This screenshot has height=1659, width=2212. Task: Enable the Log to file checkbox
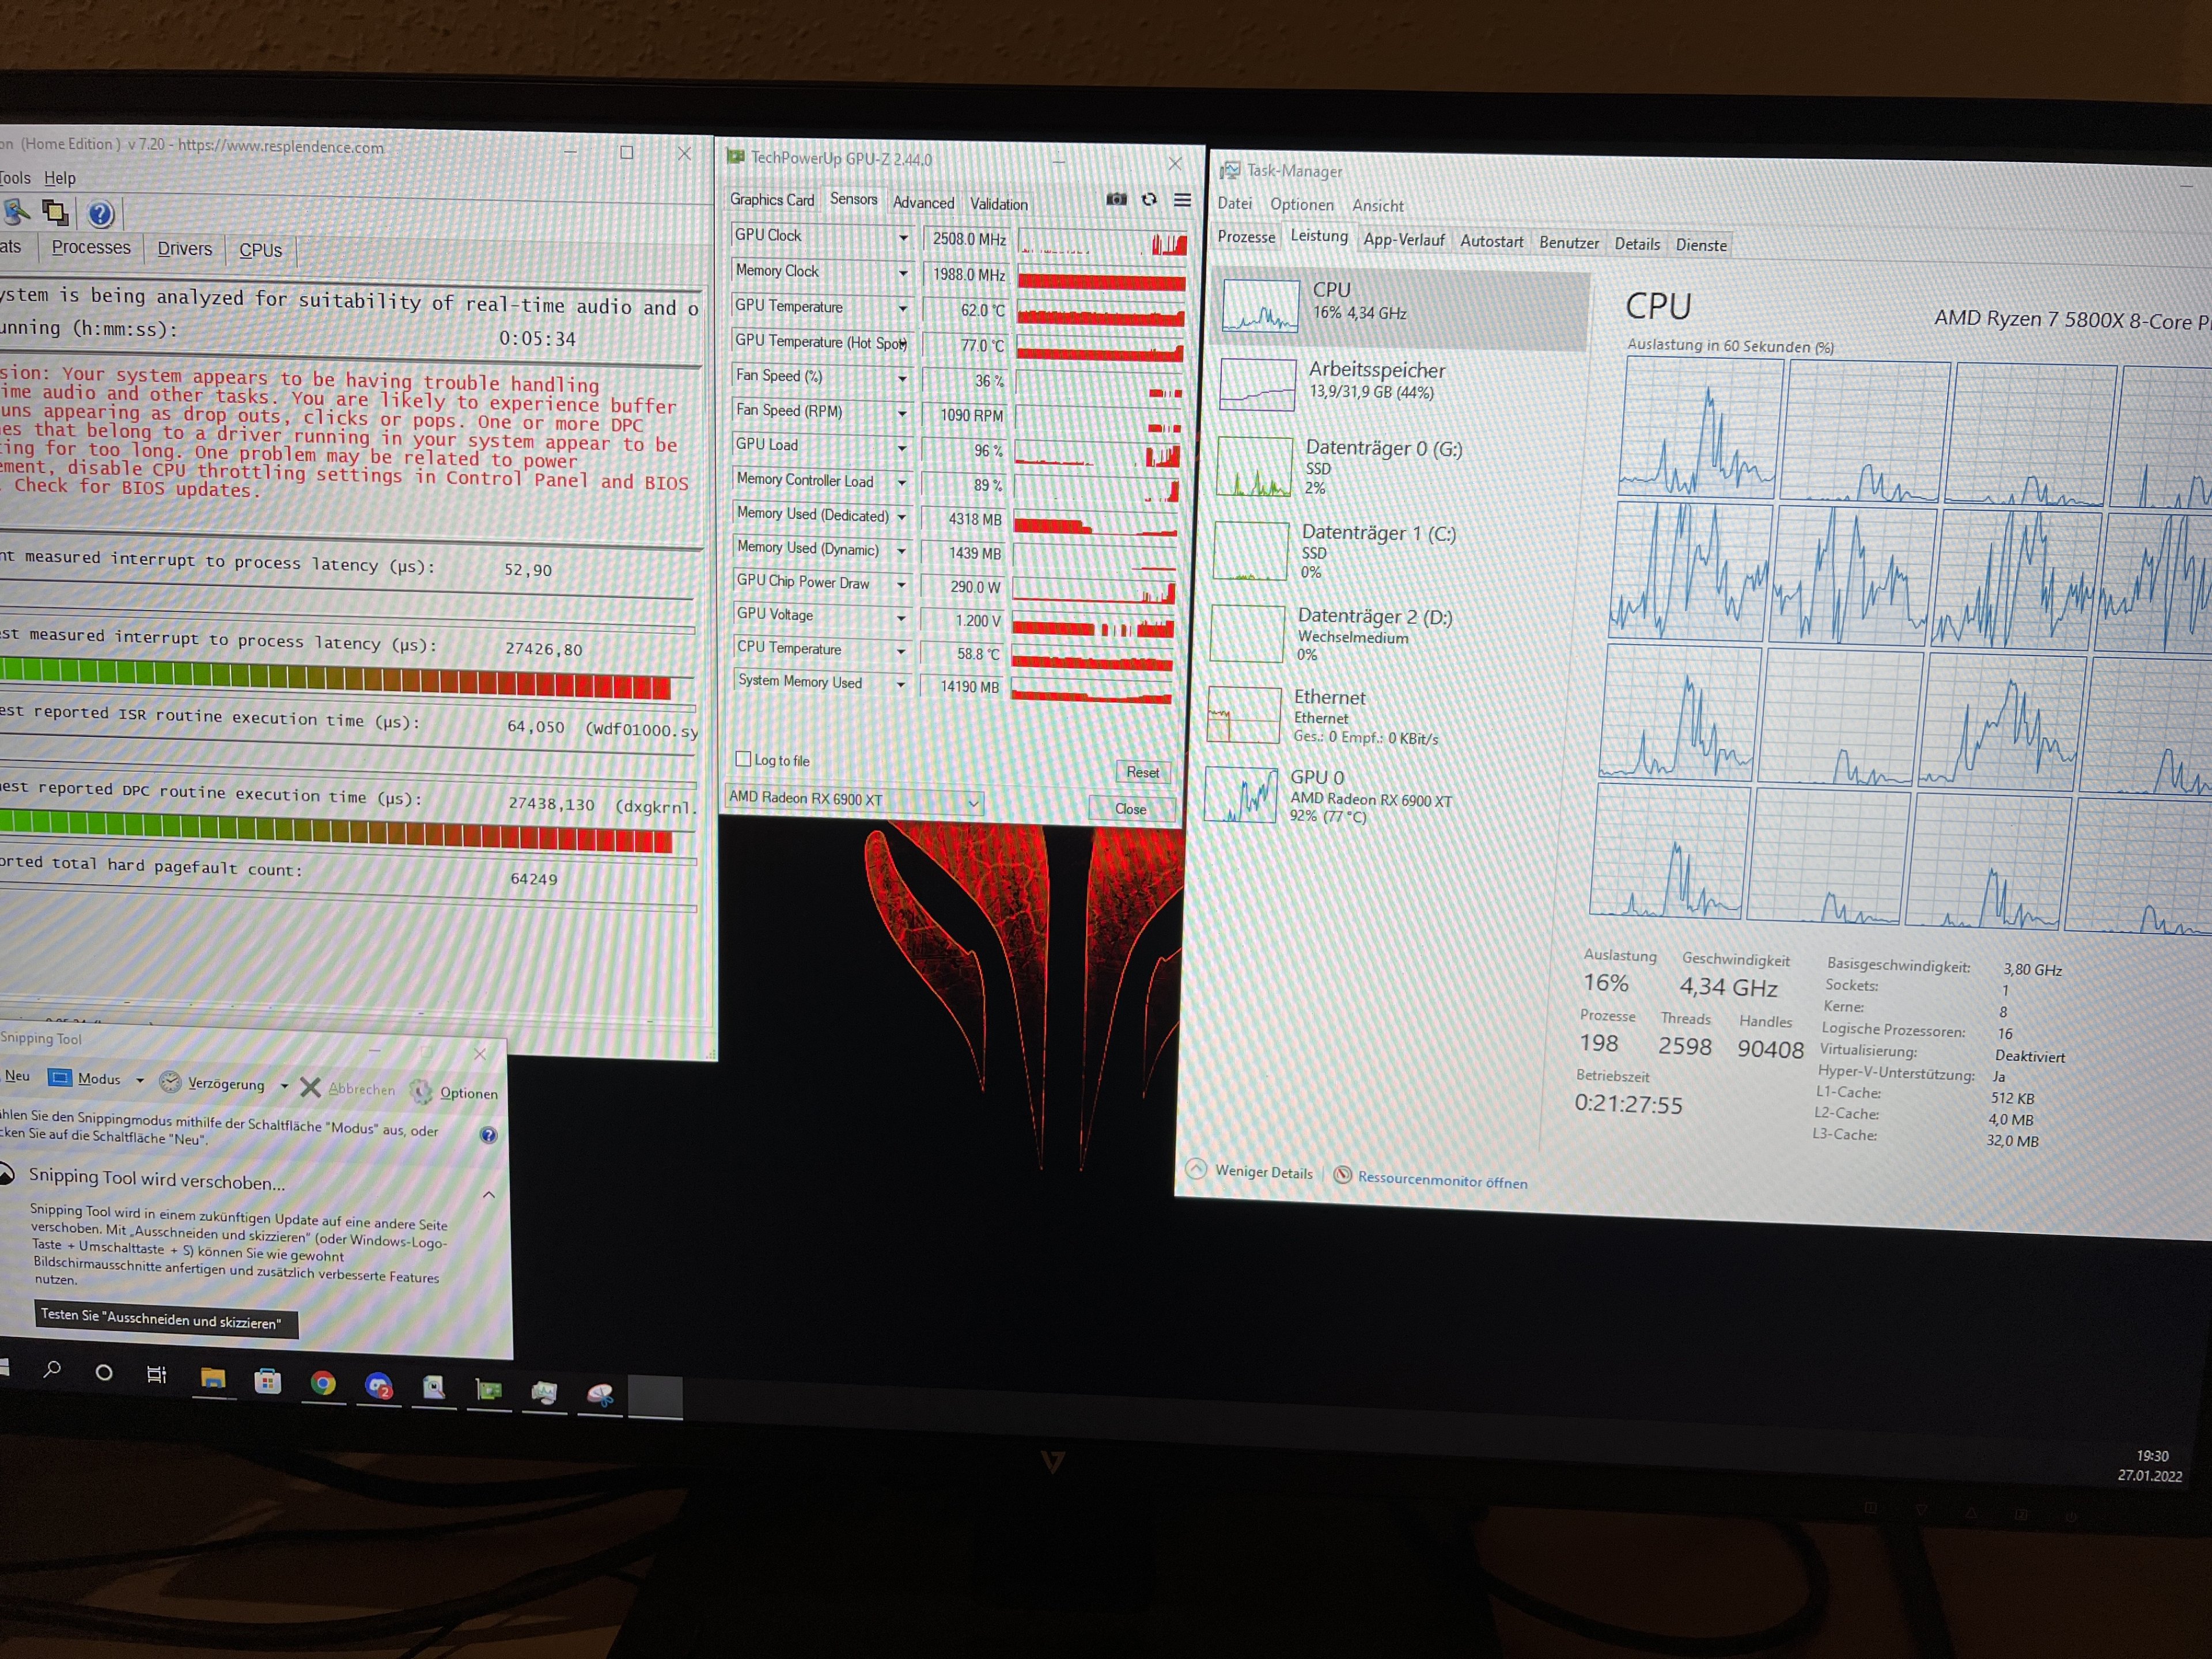click(743, 759)
